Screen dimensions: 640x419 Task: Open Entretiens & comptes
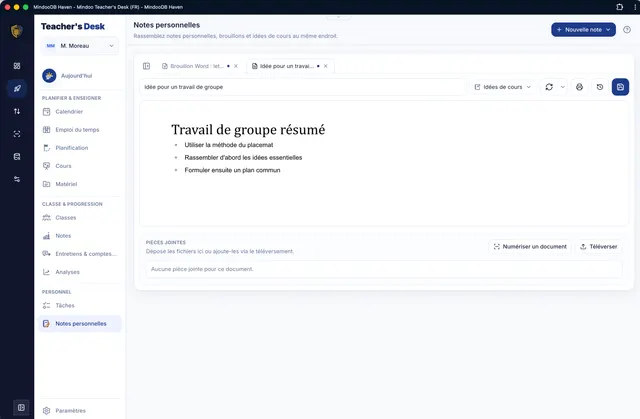[x=80, y=254]
